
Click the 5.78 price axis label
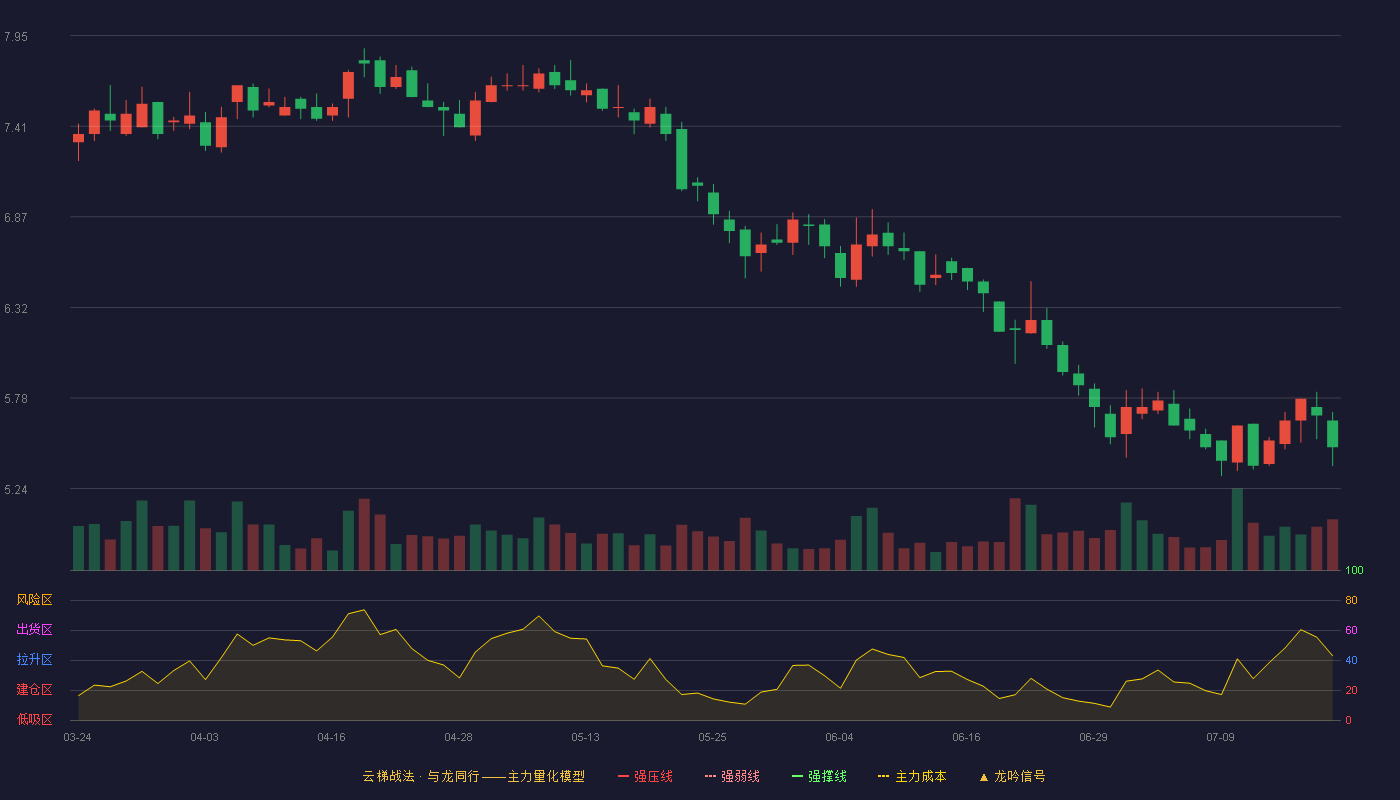click(x=16, y=399)
